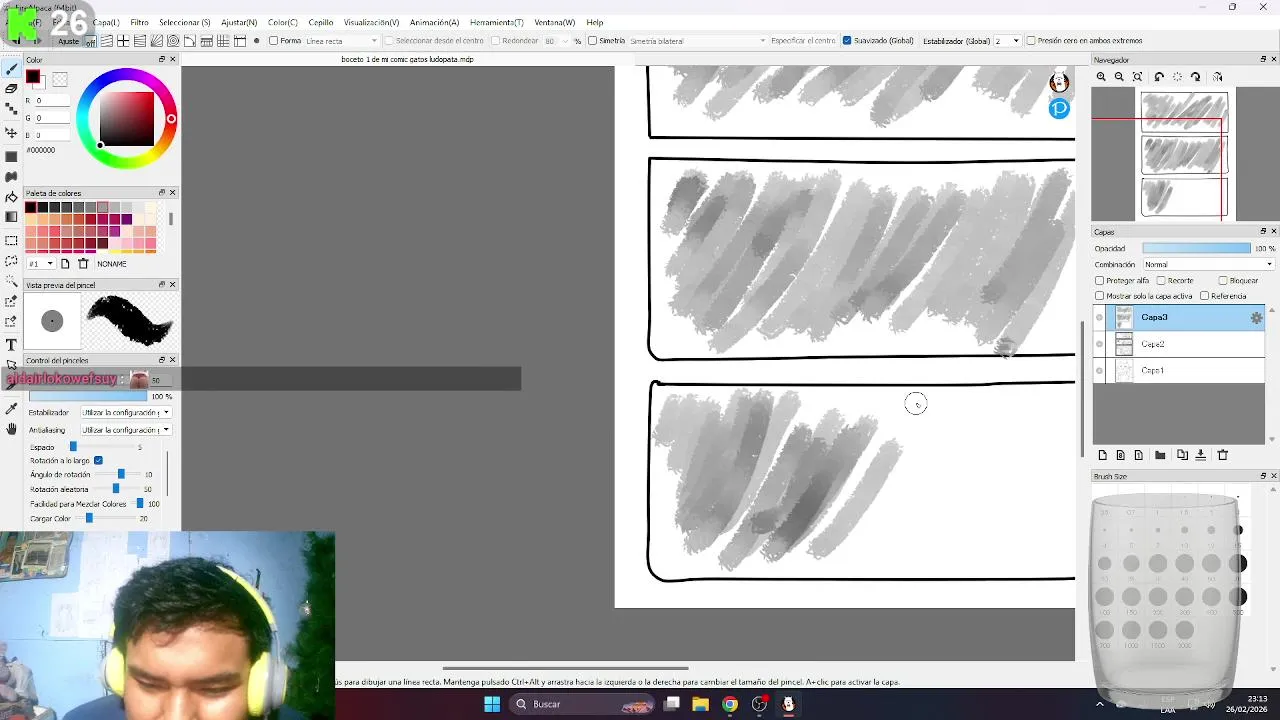Delete the selected layer trash icon
The image size is (1280, 720).
pos(1222,455)
